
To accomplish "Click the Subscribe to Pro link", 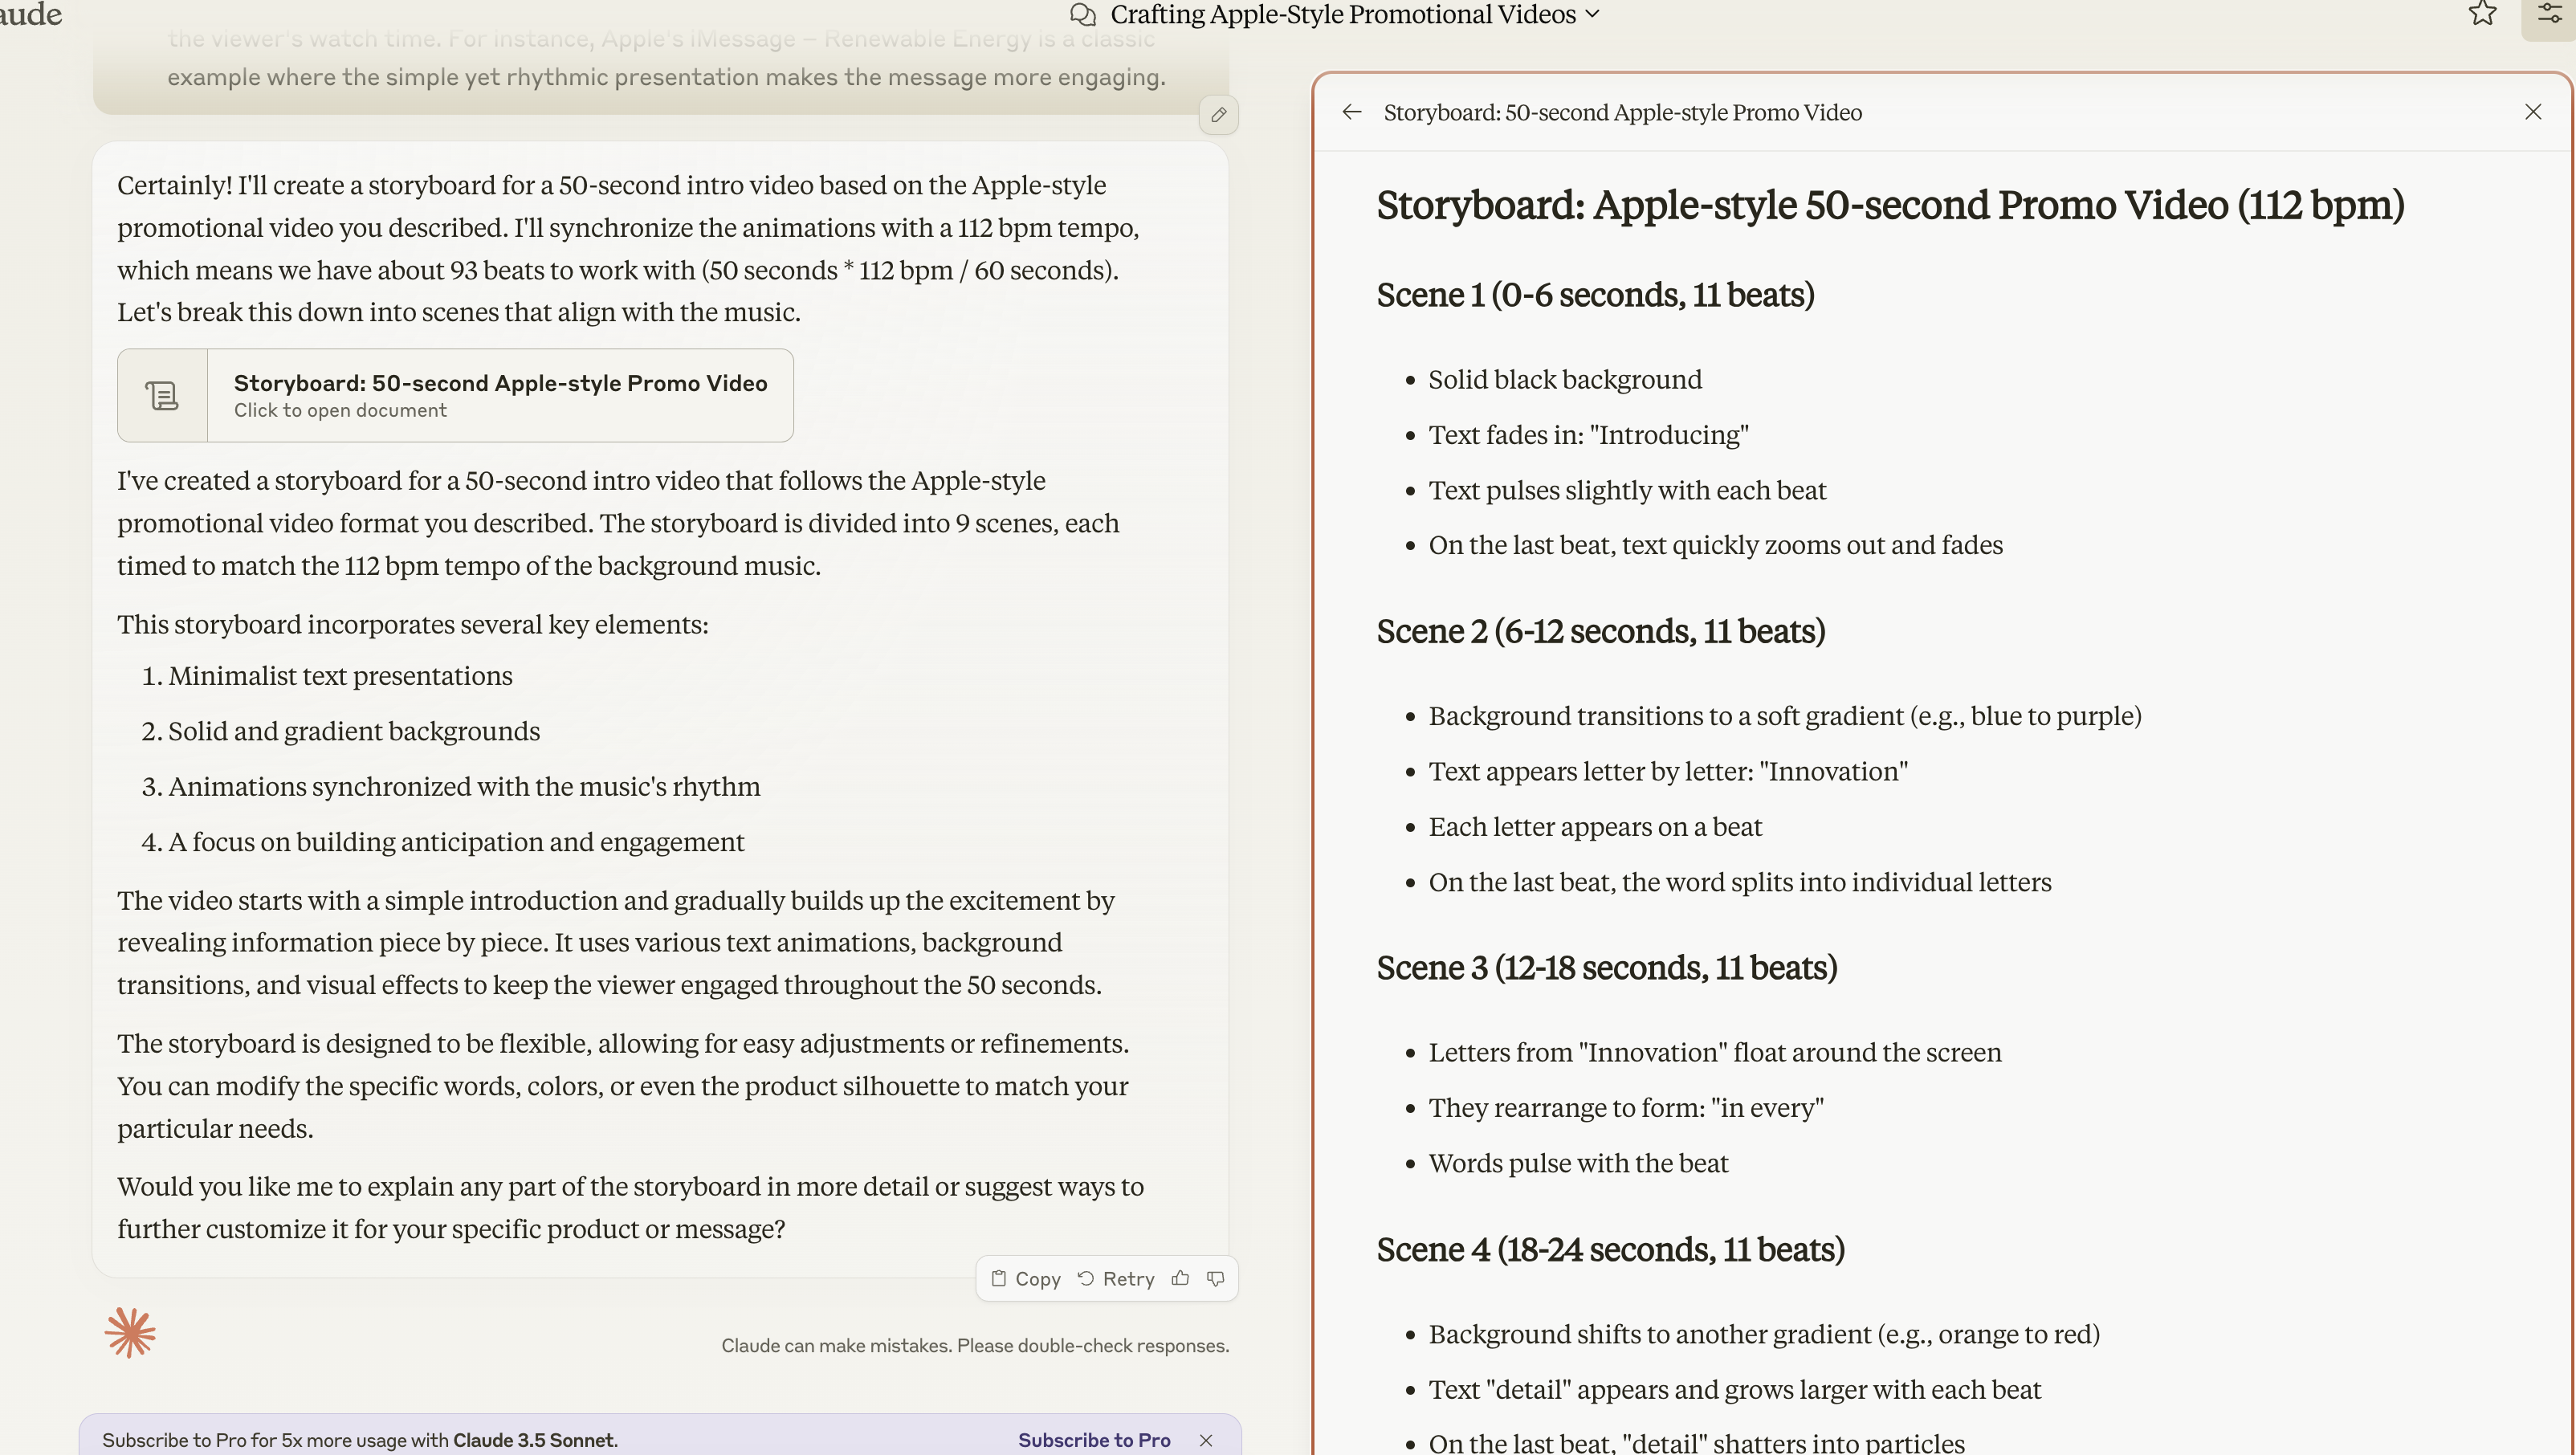I will (x=1094, y=1440).
